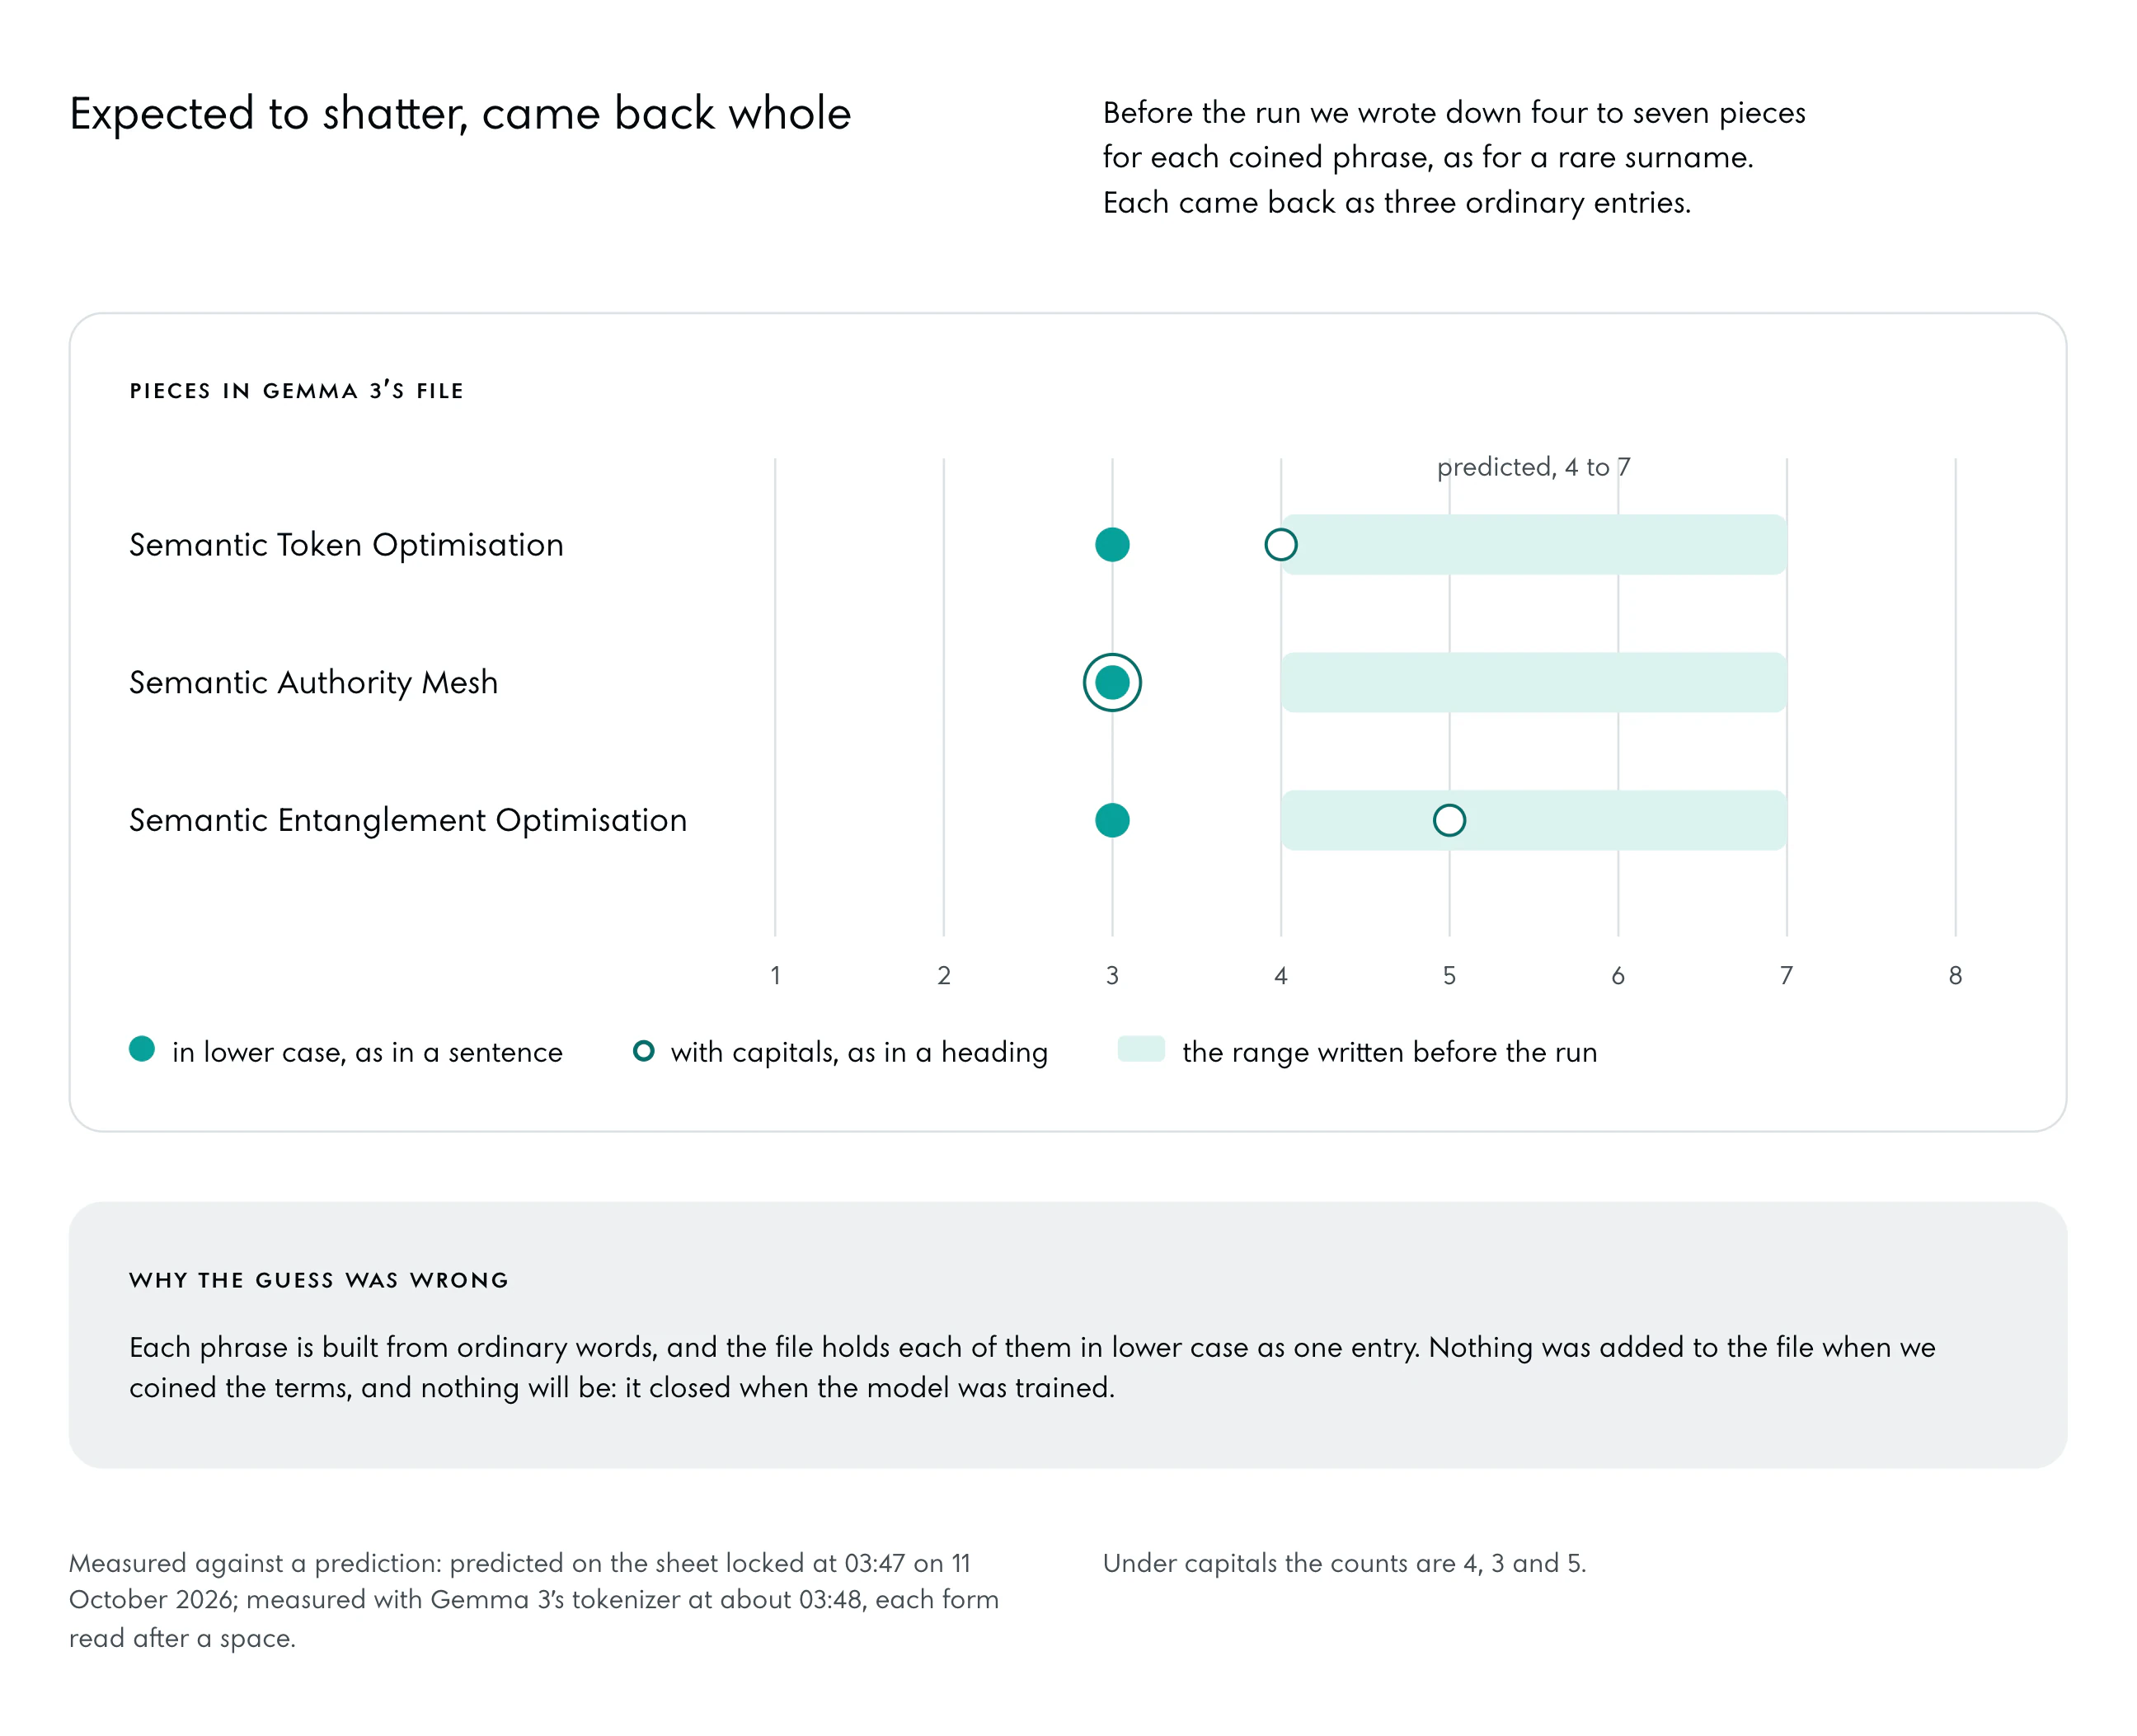2137x1736 pixels.
Task: Click the 'Why the guess was wrong' heading
Action: 319,1280
